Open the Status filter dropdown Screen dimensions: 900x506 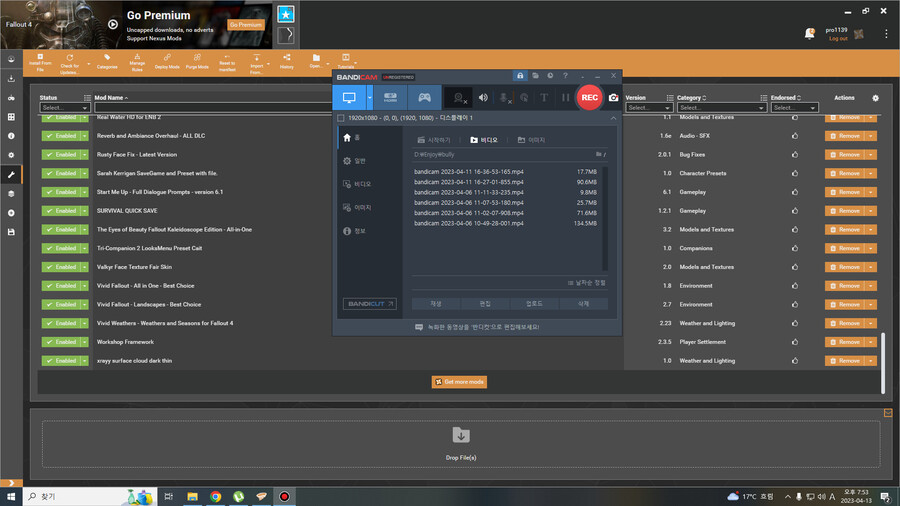(x=65, y=107)
